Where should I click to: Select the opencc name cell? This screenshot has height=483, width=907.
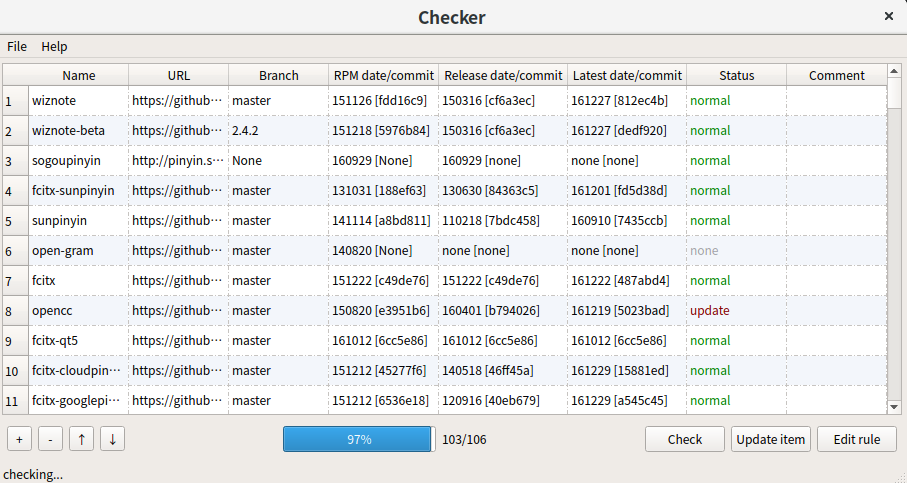point(79,311)
